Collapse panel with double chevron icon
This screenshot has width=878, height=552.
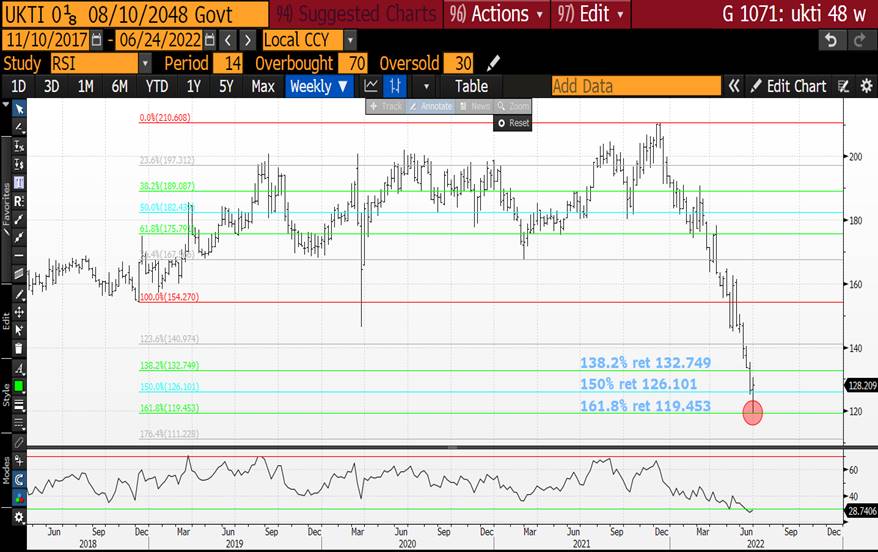[x=734, y=86]
